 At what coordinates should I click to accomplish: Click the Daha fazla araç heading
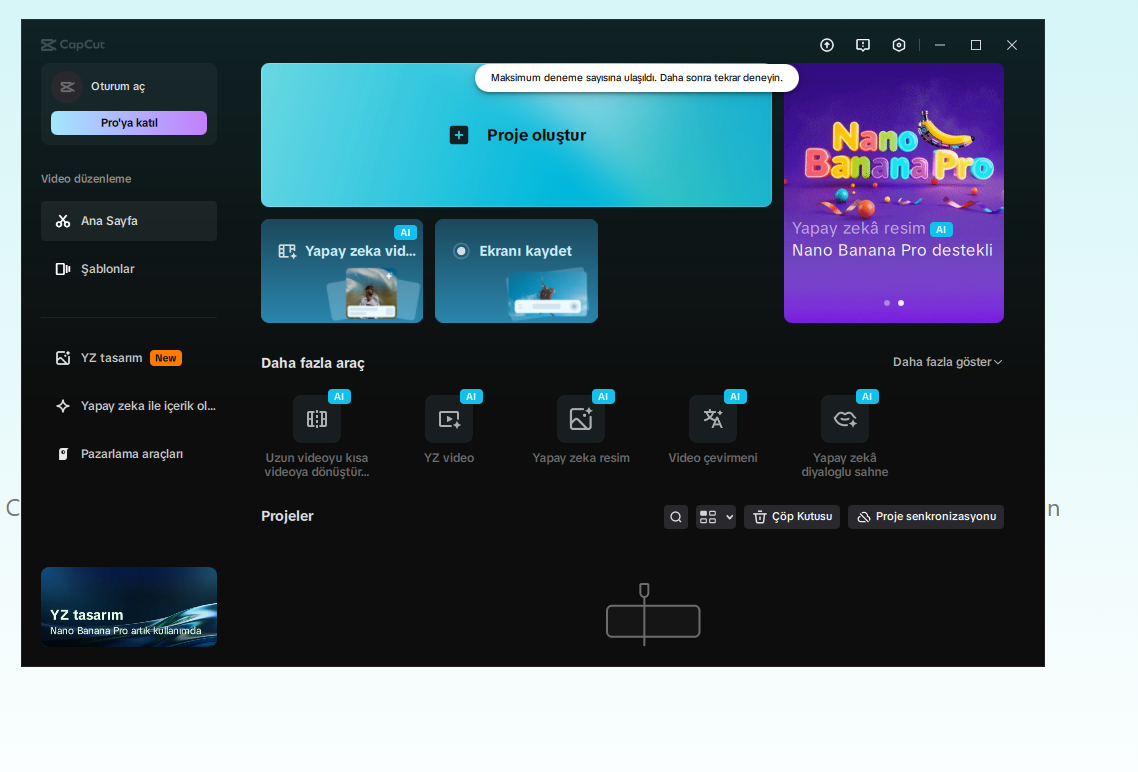[x=313, y=363]
